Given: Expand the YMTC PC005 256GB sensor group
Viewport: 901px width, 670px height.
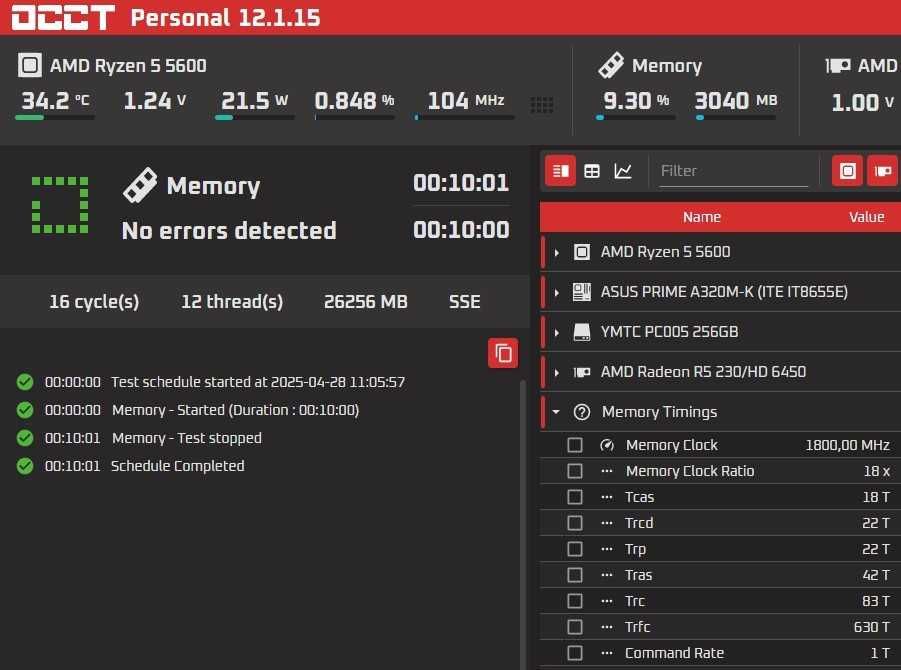Looking at the screenshot, I should [x=556, y=333].
